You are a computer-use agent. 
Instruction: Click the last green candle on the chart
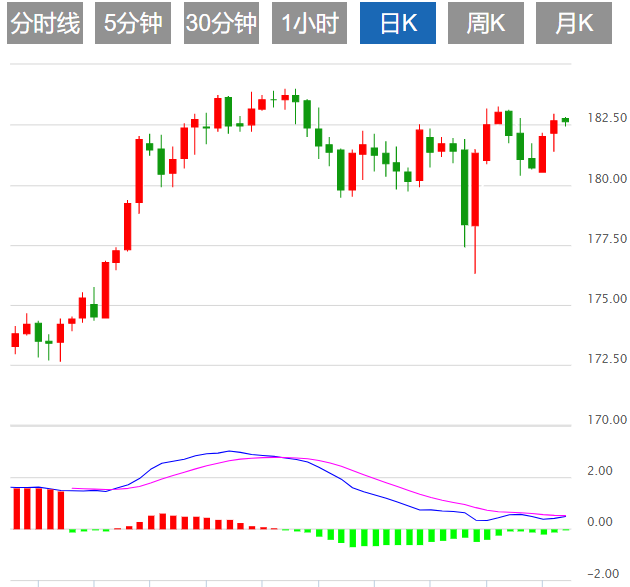[565, 120]
